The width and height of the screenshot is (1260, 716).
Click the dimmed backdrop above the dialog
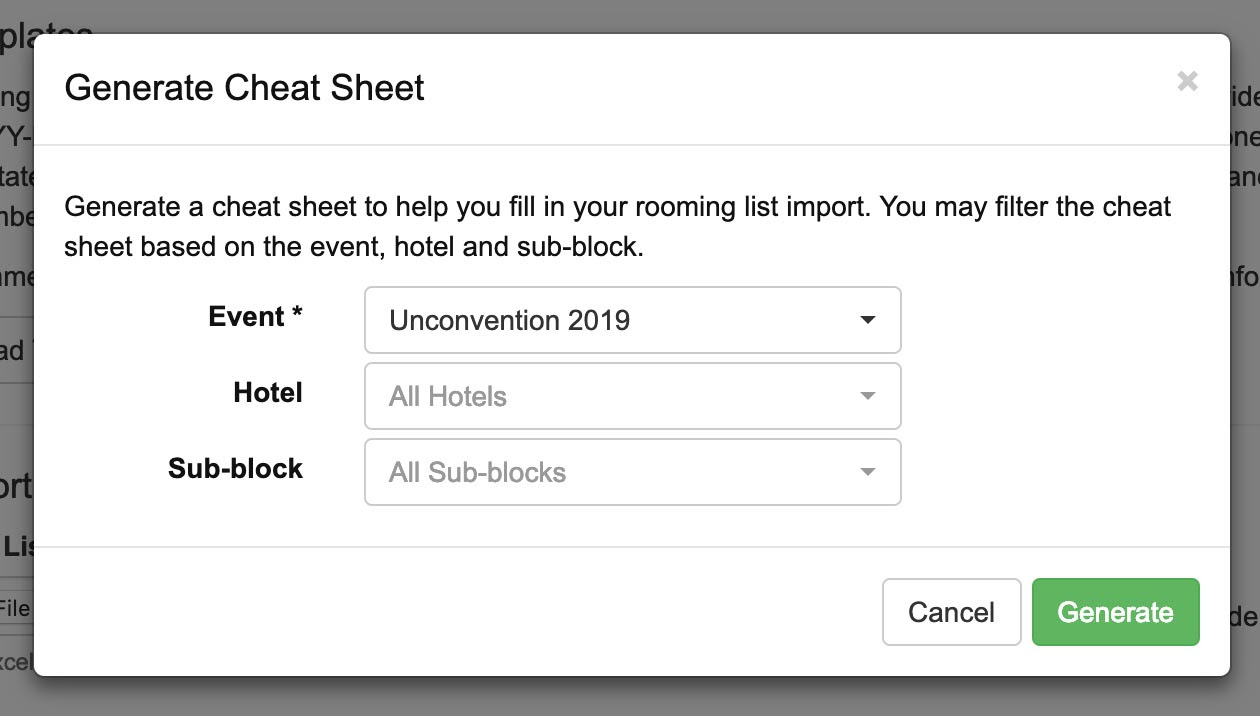pos(630,16)
